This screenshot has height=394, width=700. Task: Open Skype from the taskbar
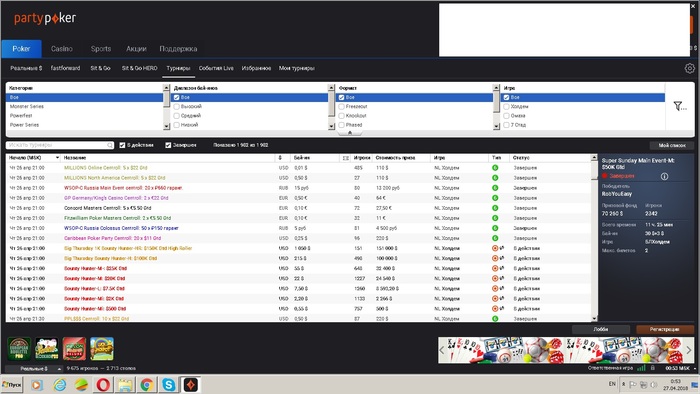coord(169,384)
